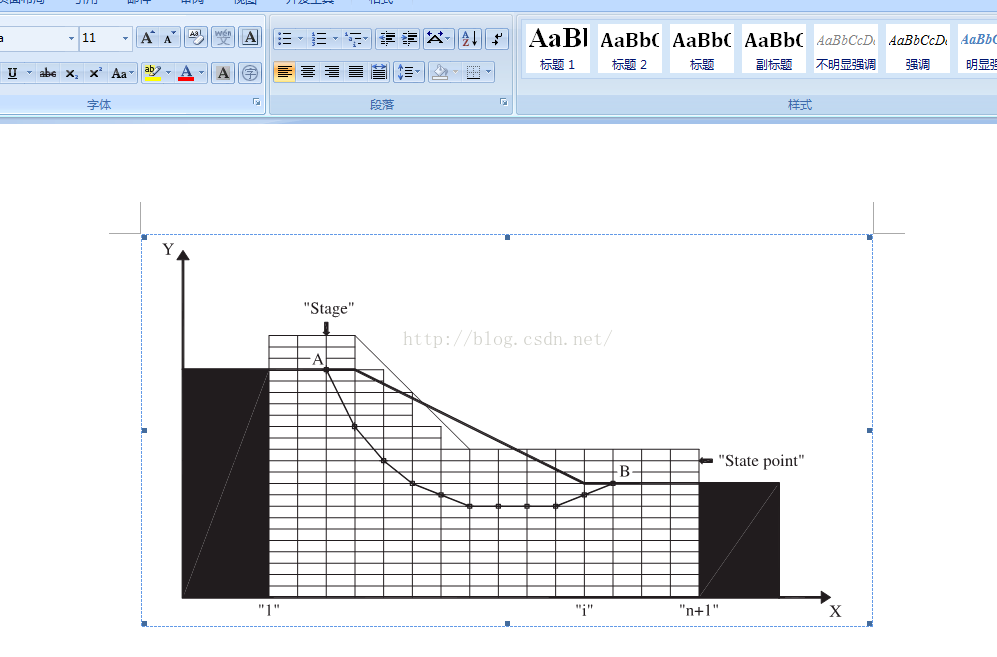Toggle underline formatting
The image size is (997, 657).
point(12,73)
